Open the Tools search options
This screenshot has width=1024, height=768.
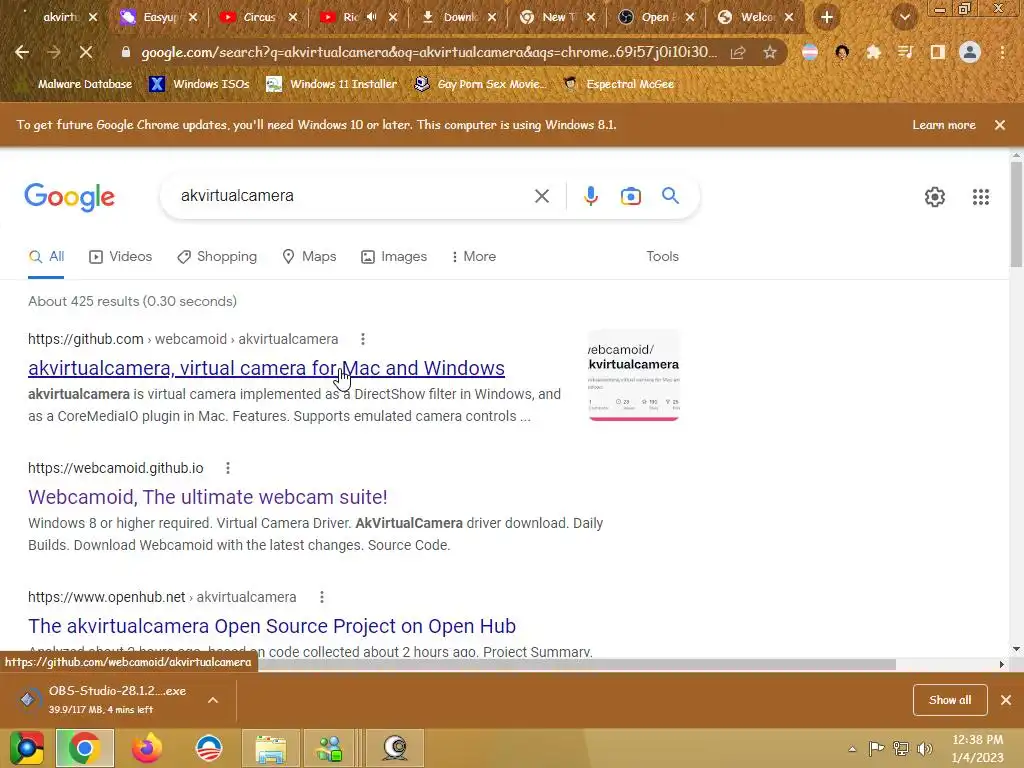[x=662, y=257]
